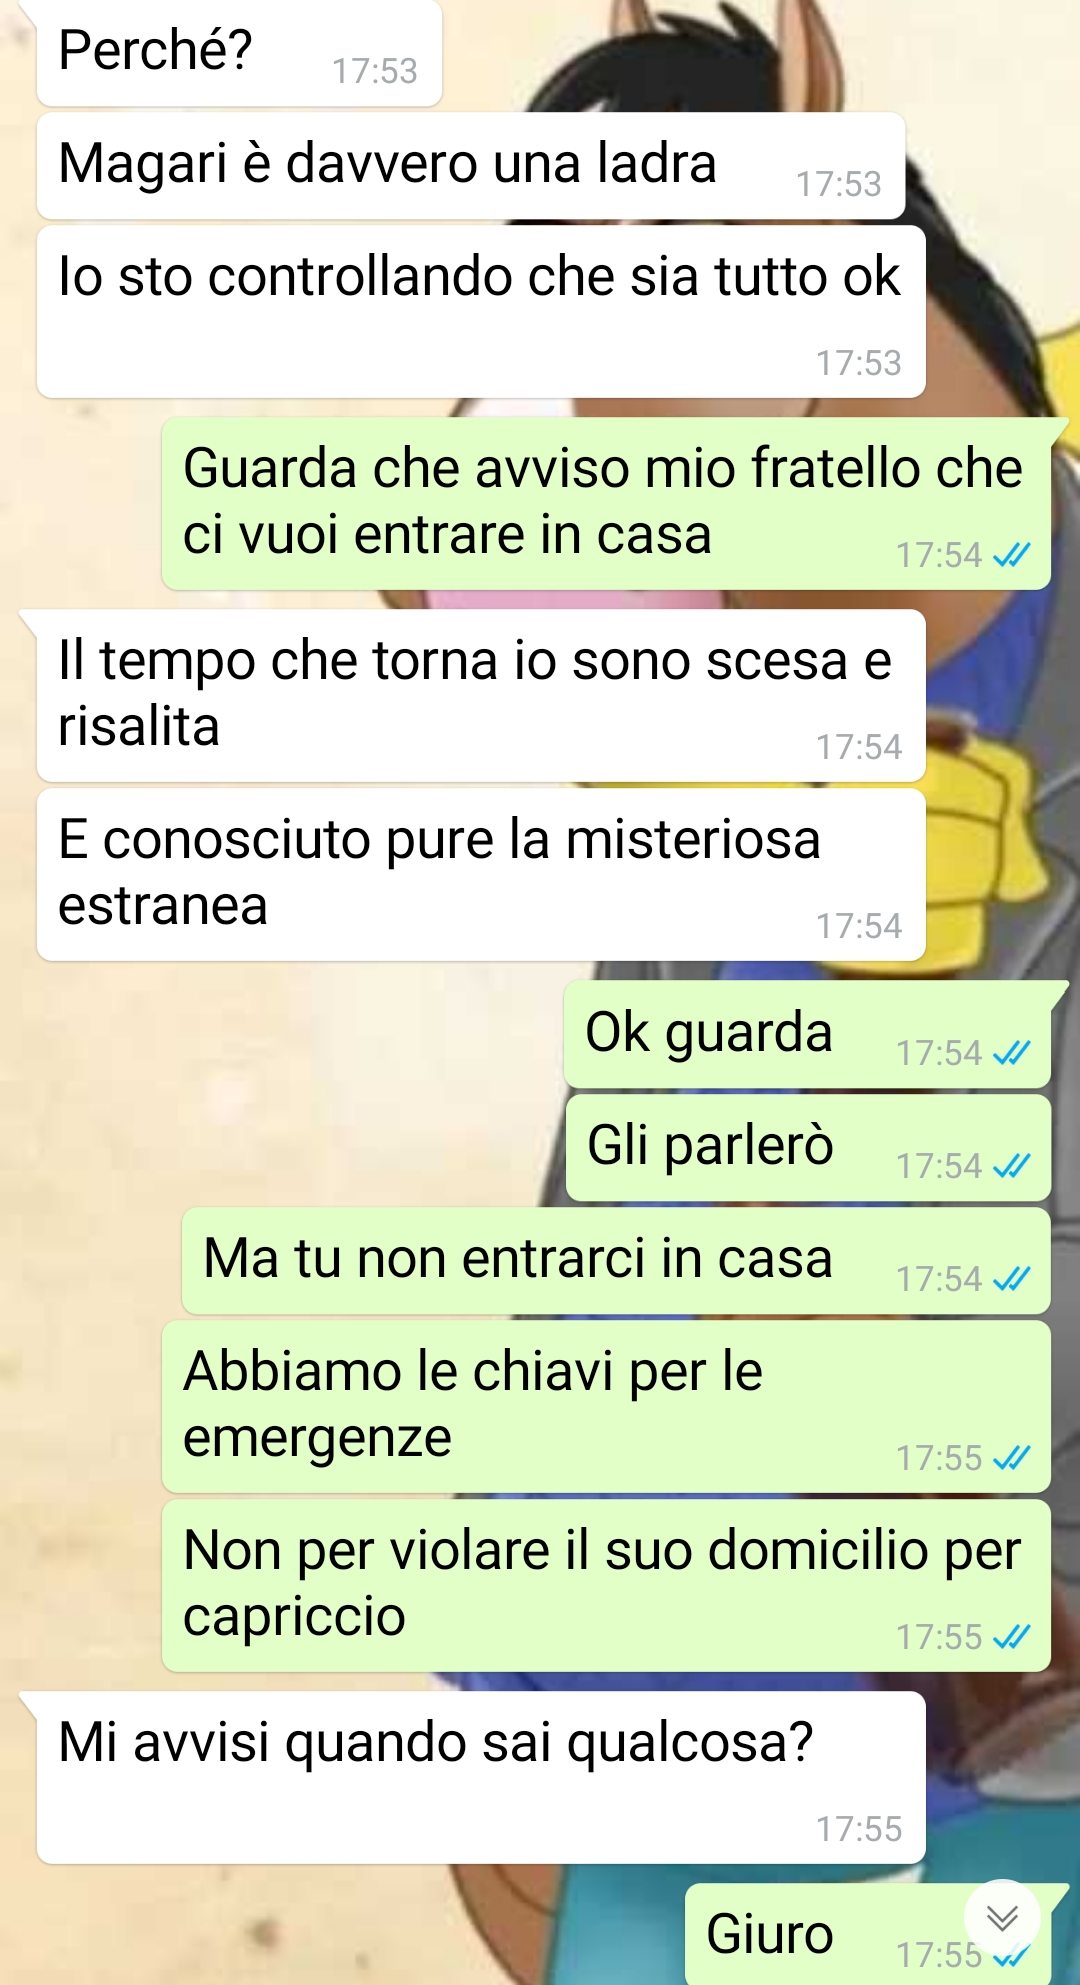Viewport: 1080px width, 1985px height.
Task: Tap blue ticks on 'Abbiamo le chiavi' message
Action: (x=1011, y=1458)
